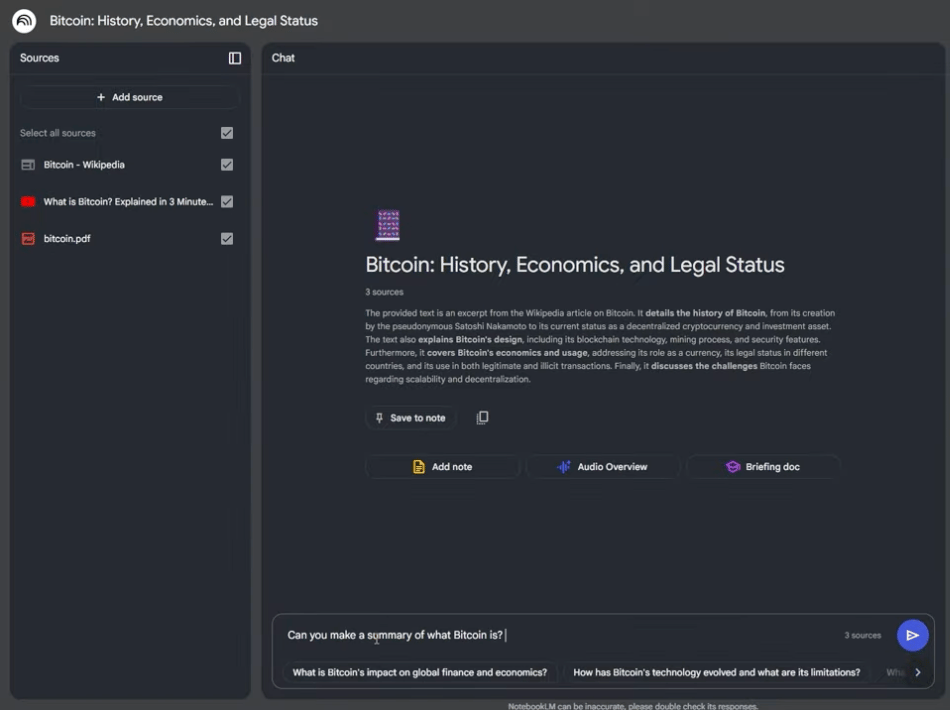The width and height of the screenshot is (950, 710).
Task: Click Save to note button
Action: point(411,418)
